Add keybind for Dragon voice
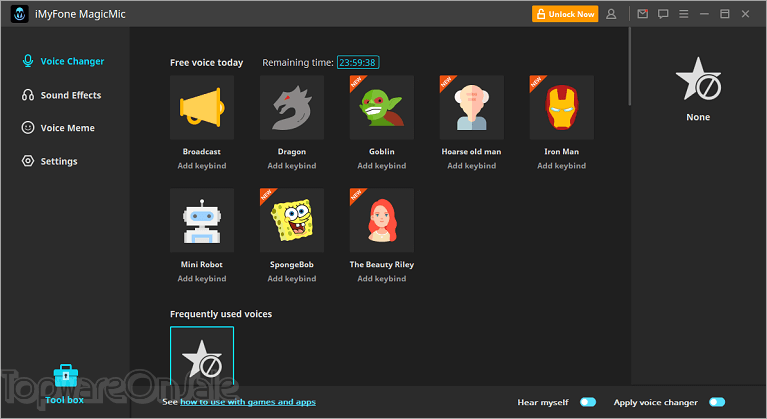Screen dimensions: 767x419 (292, 166)
